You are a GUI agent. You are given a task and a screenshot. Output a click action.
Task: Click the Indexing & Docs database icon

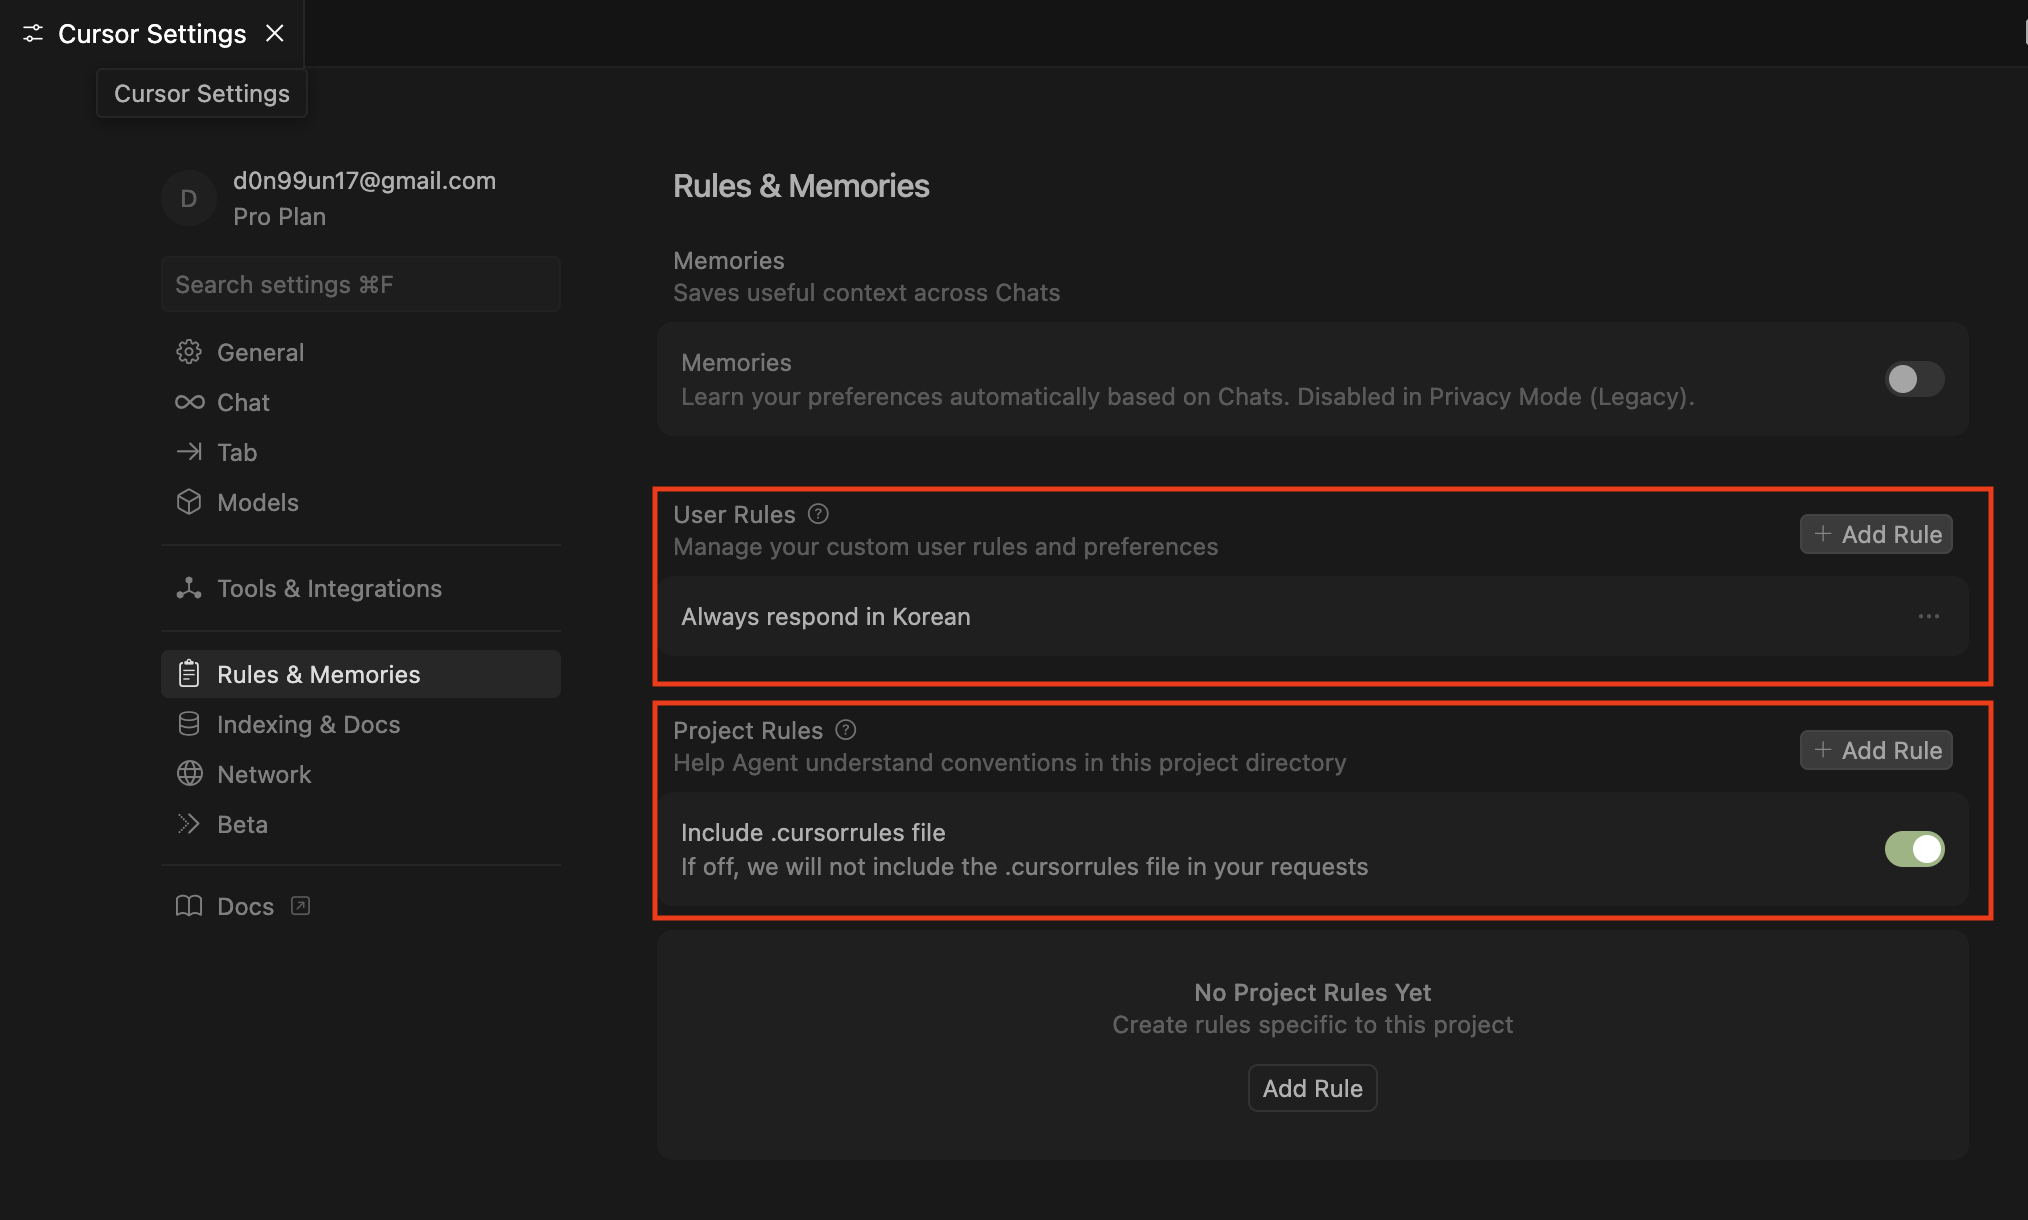(x=189, y=724)
